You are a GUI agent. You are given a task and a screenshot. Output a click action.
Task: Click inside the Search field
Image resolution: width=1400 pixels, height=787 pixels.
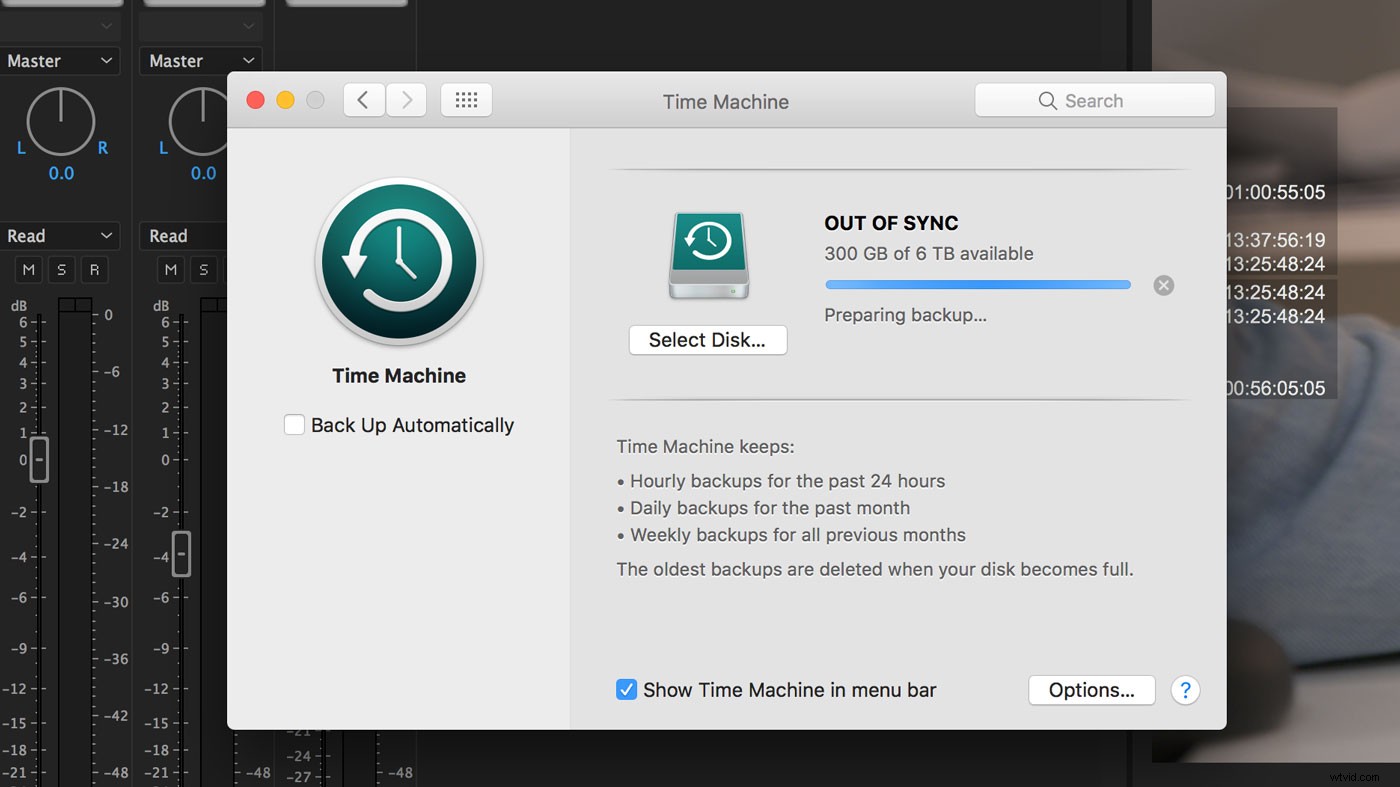click(1094, 100)
